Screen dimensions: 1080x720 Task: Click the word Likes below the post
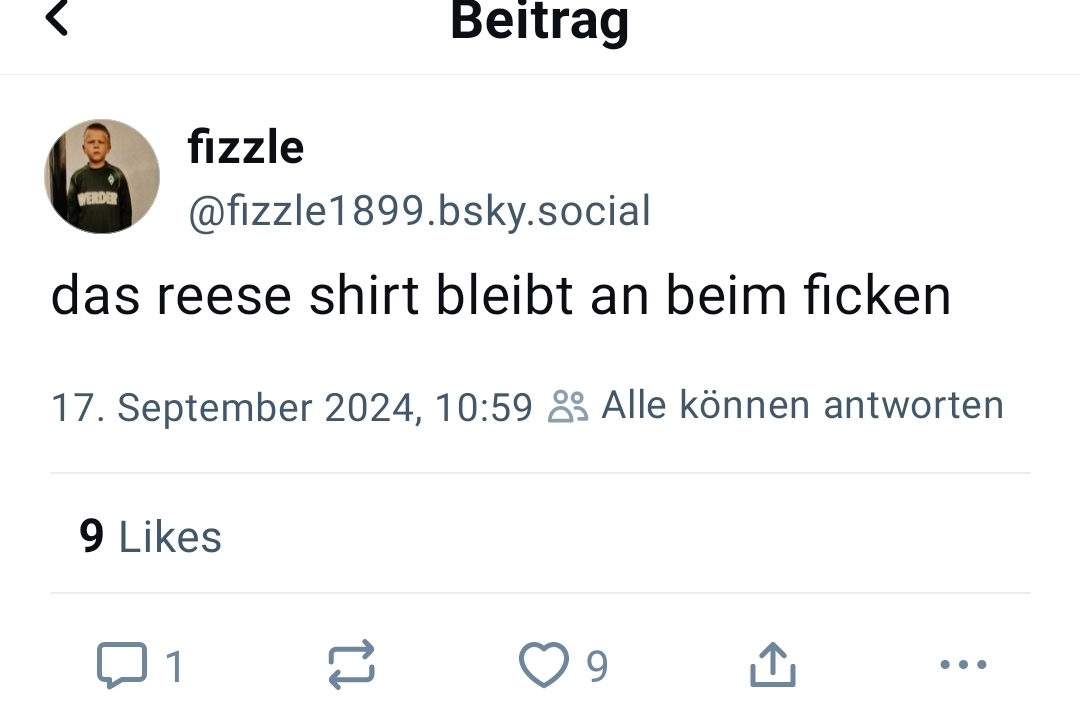(x=170, y=537)
